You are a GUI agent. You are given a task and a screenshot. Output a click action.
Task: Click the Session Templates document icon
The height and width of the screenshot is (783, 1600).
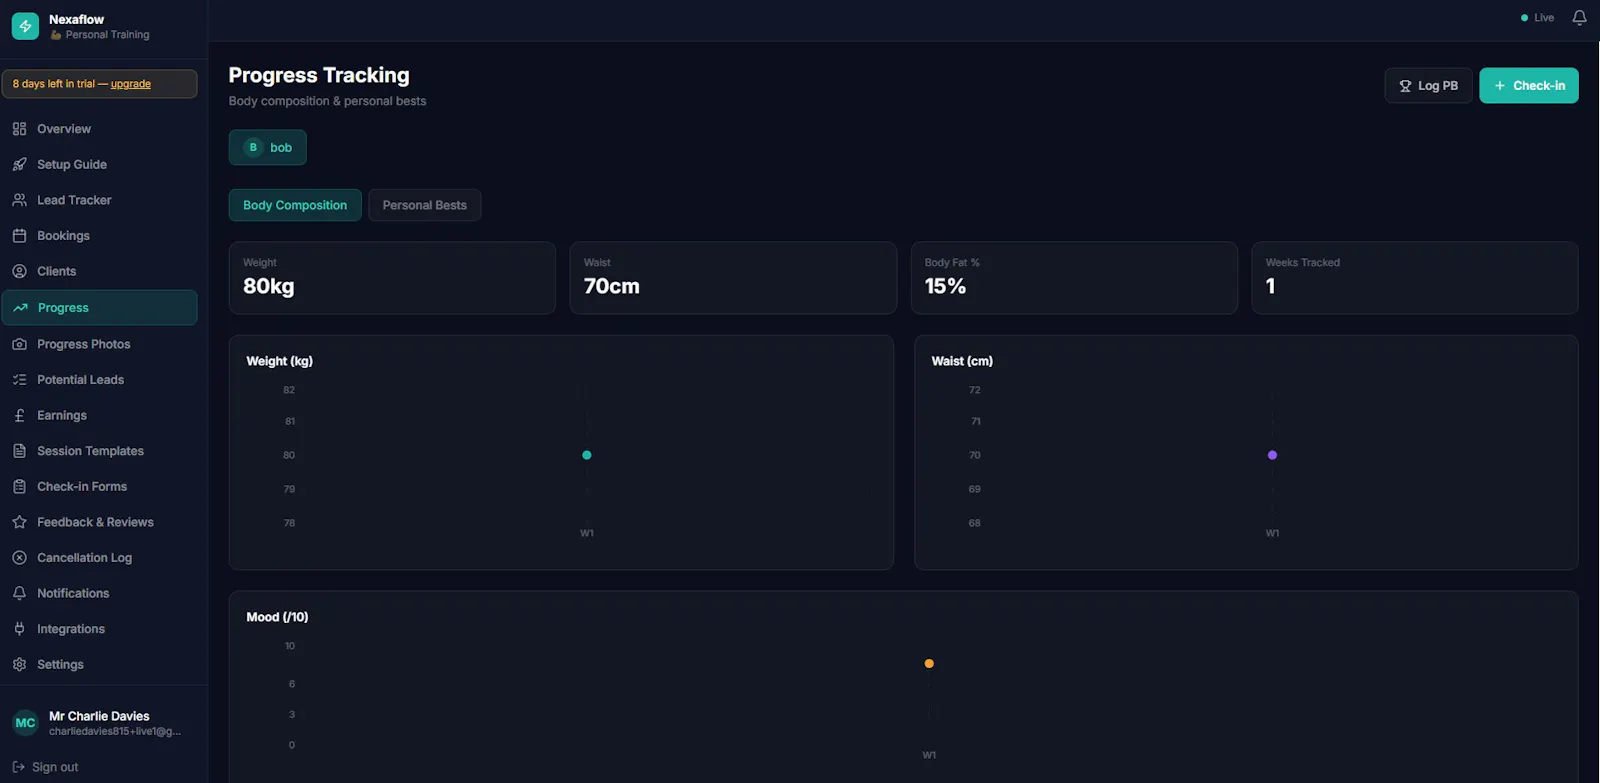coord(19,451)
